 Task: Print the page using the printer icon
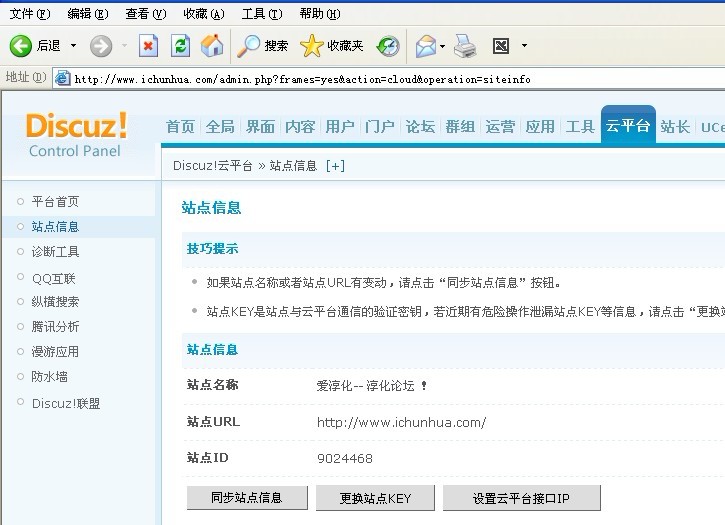465,46
